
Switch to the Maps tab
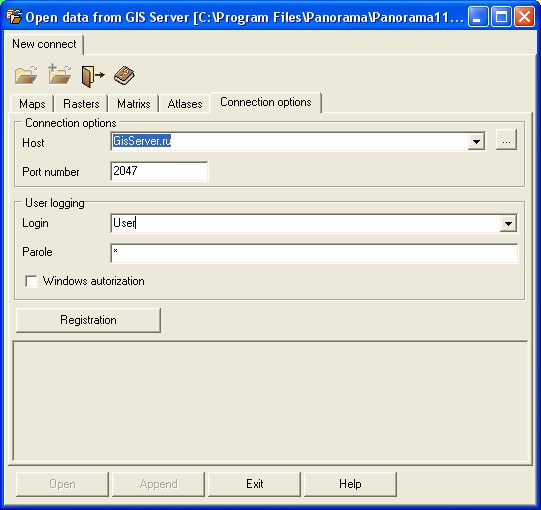click(32, 104)
